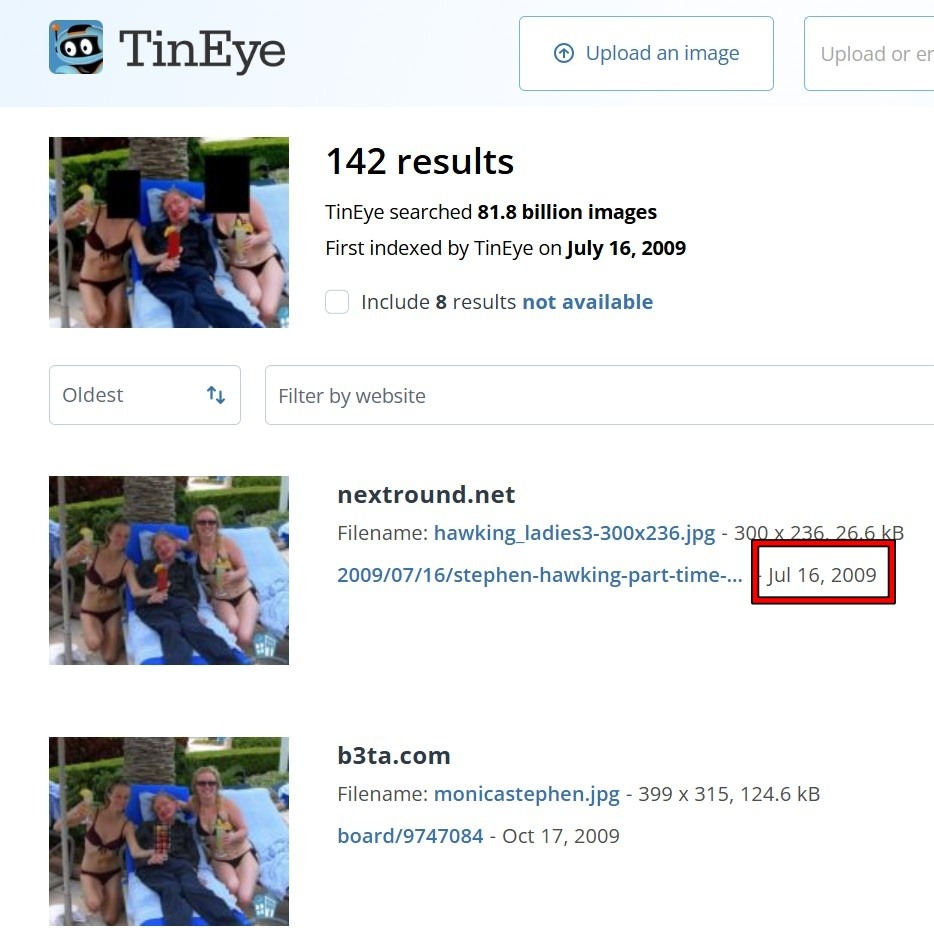The width and height of the screenshot is (934, 946).
Task: Open the monicastephen.jpg filename link
Action: click(x=527, y=794)
